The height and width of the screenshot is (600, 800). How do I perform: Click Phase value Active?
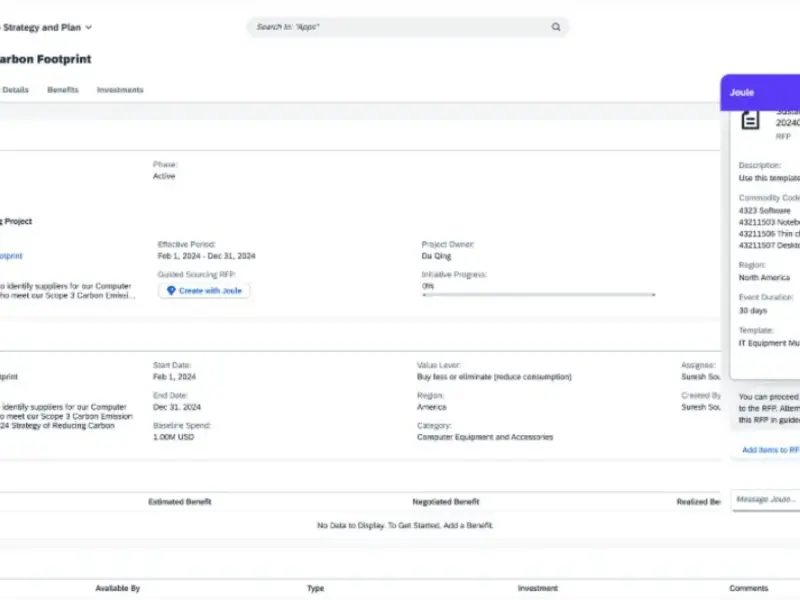pos(164,176)
